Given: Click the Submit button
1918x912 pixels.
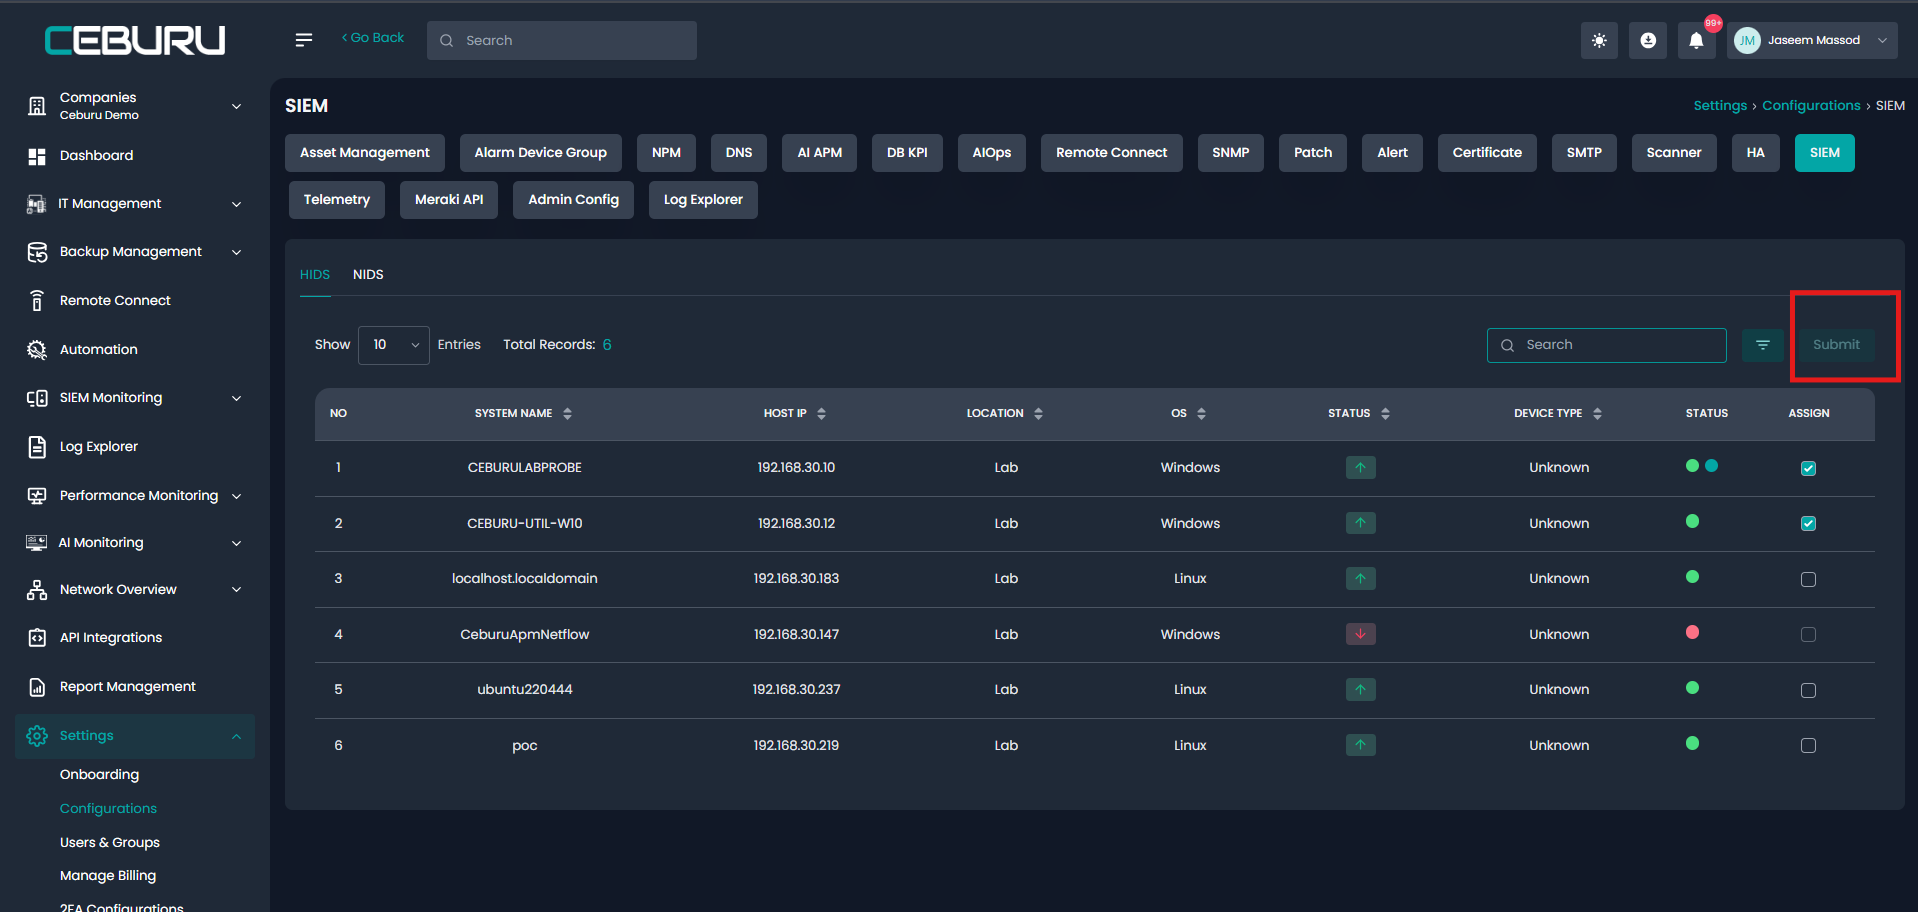Looking at the screenshot, I should click(x=1836, y=345).
